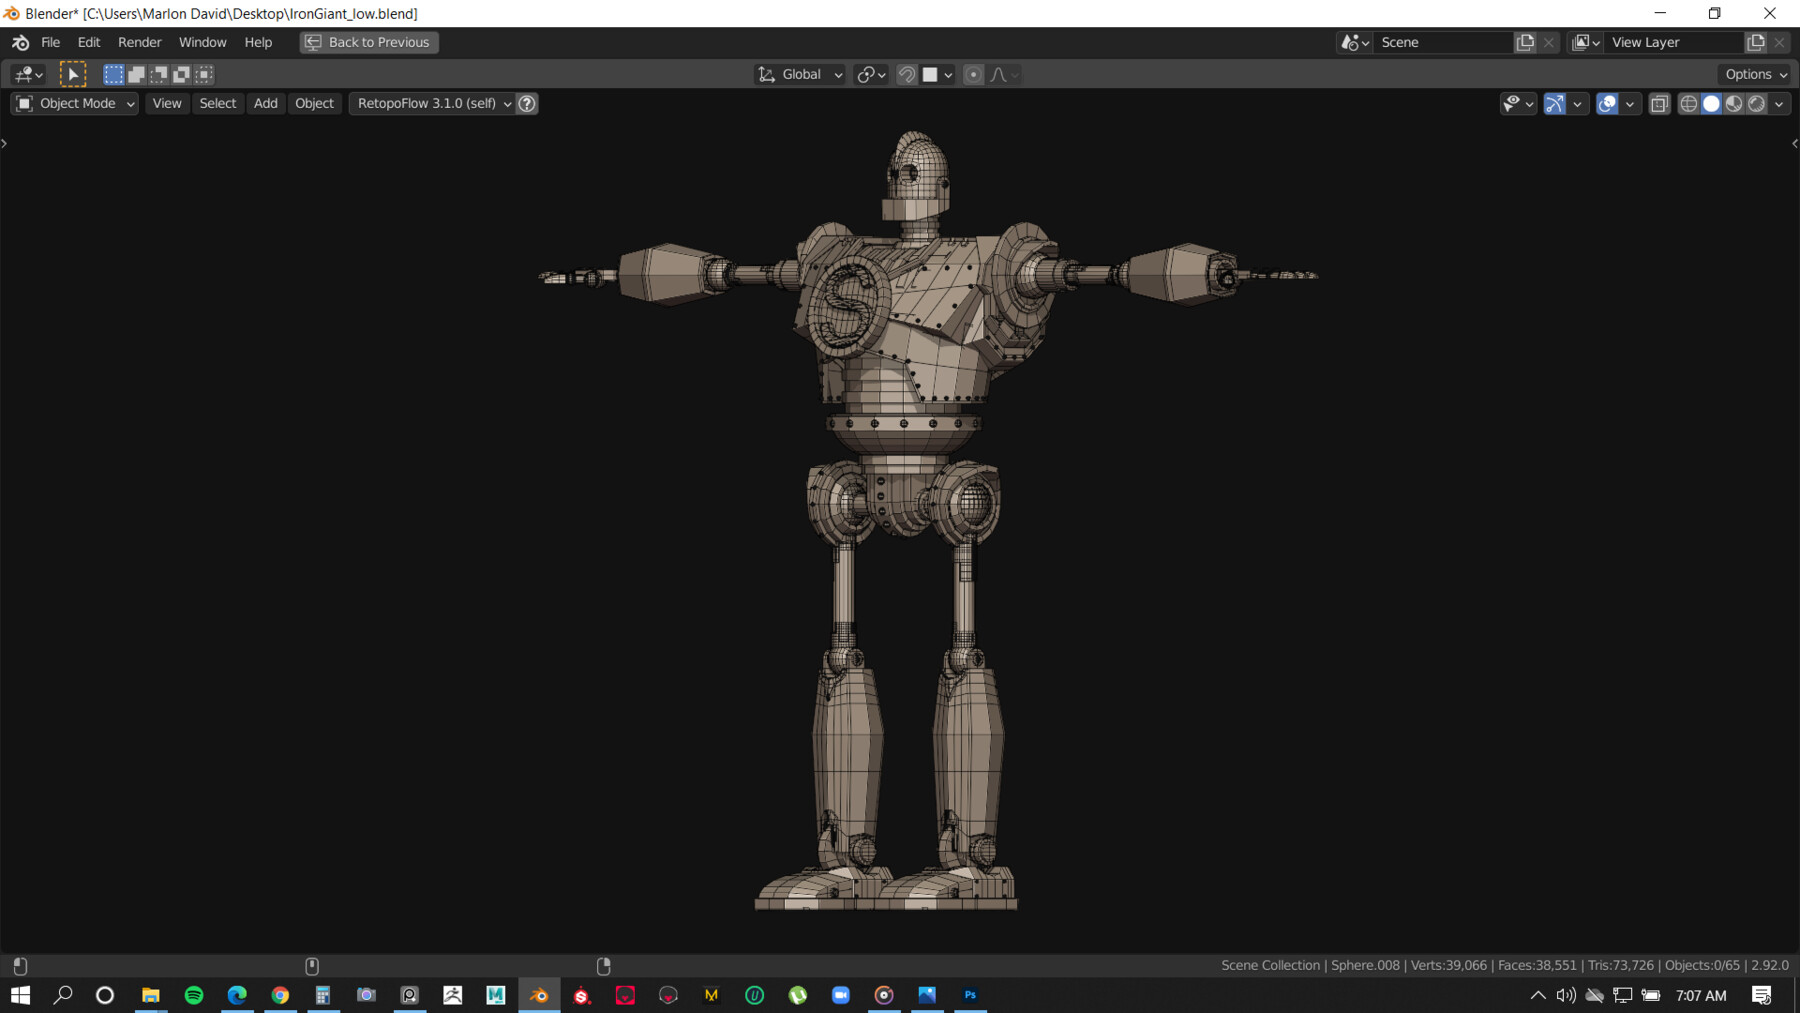Click the Back to Previous button
The image size is (1800, 1013).
point(369,42)
